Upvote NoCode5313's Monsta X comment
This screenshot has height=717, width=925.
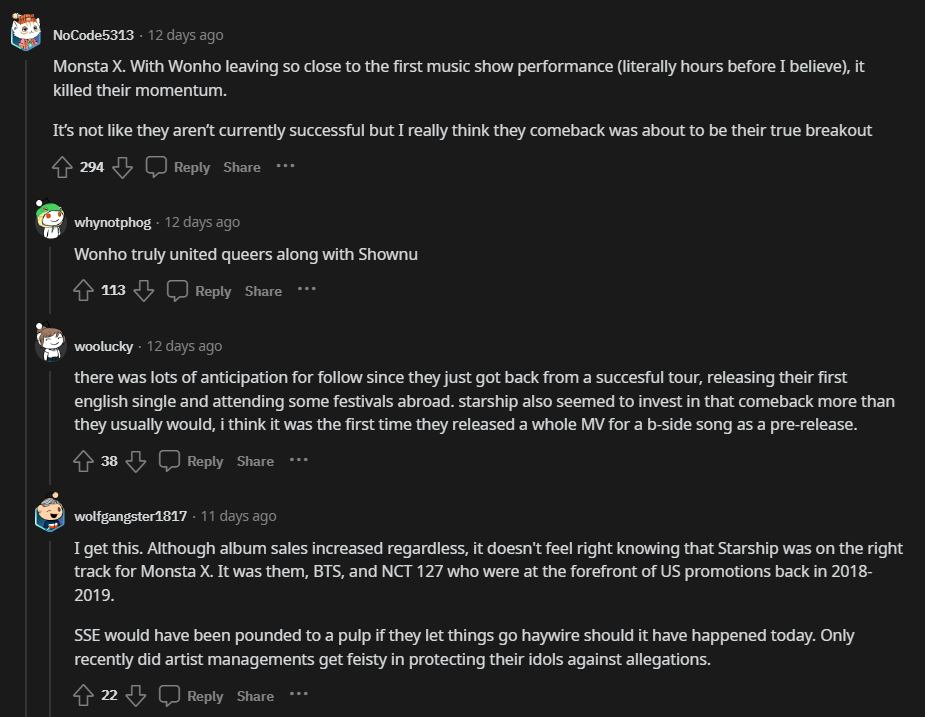[x=62, y=167]
